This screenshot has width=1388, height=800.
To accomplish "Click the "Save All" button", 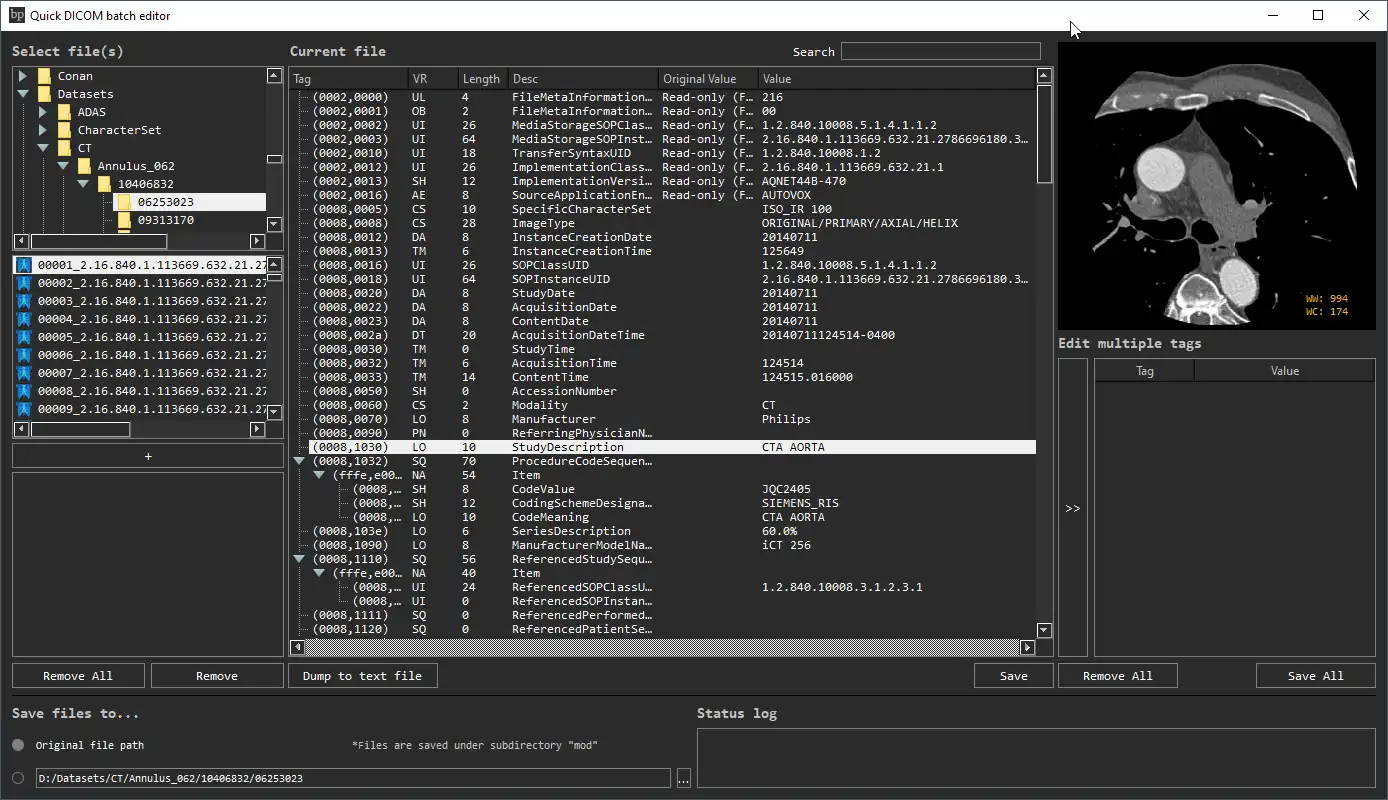I will (x=1315, y=675).
